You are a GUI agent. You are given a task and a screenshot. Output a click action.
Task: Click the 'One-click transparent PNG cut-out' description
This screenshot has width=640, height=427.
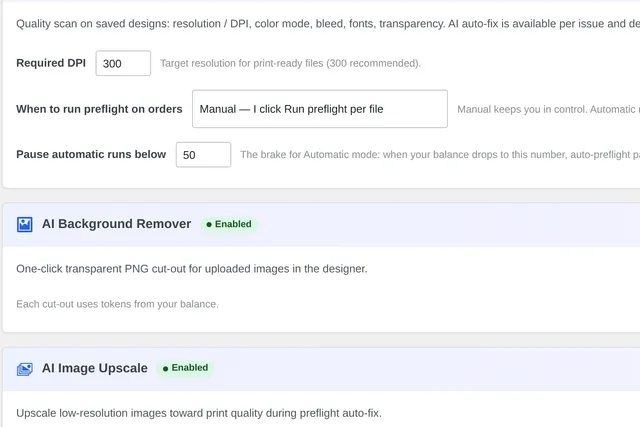pos(192,269)
